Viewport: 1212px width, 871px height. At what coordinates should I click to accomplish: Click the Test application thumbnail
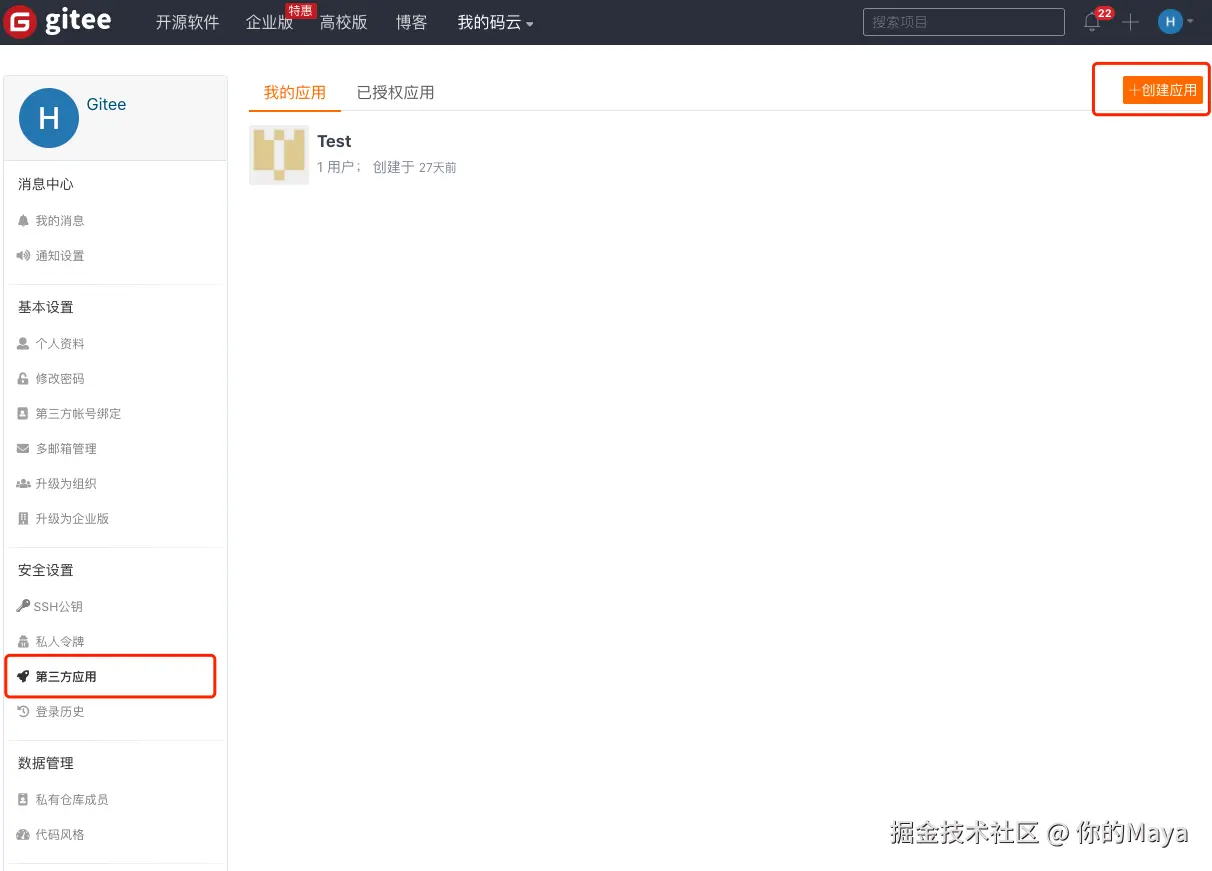pyautogui.click(x=278, y=155)
